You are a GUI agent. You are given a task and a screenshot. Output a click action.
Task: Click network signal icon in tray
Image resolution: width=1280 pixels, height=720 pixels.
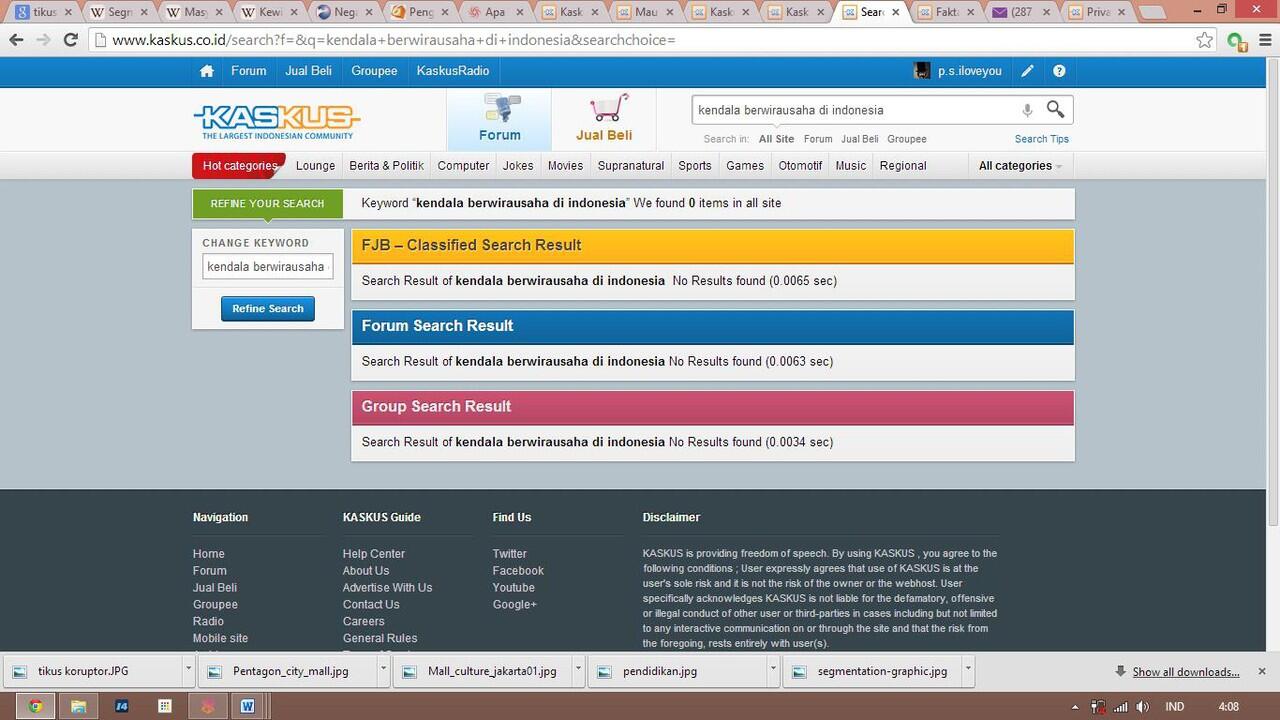[1120, 707]
